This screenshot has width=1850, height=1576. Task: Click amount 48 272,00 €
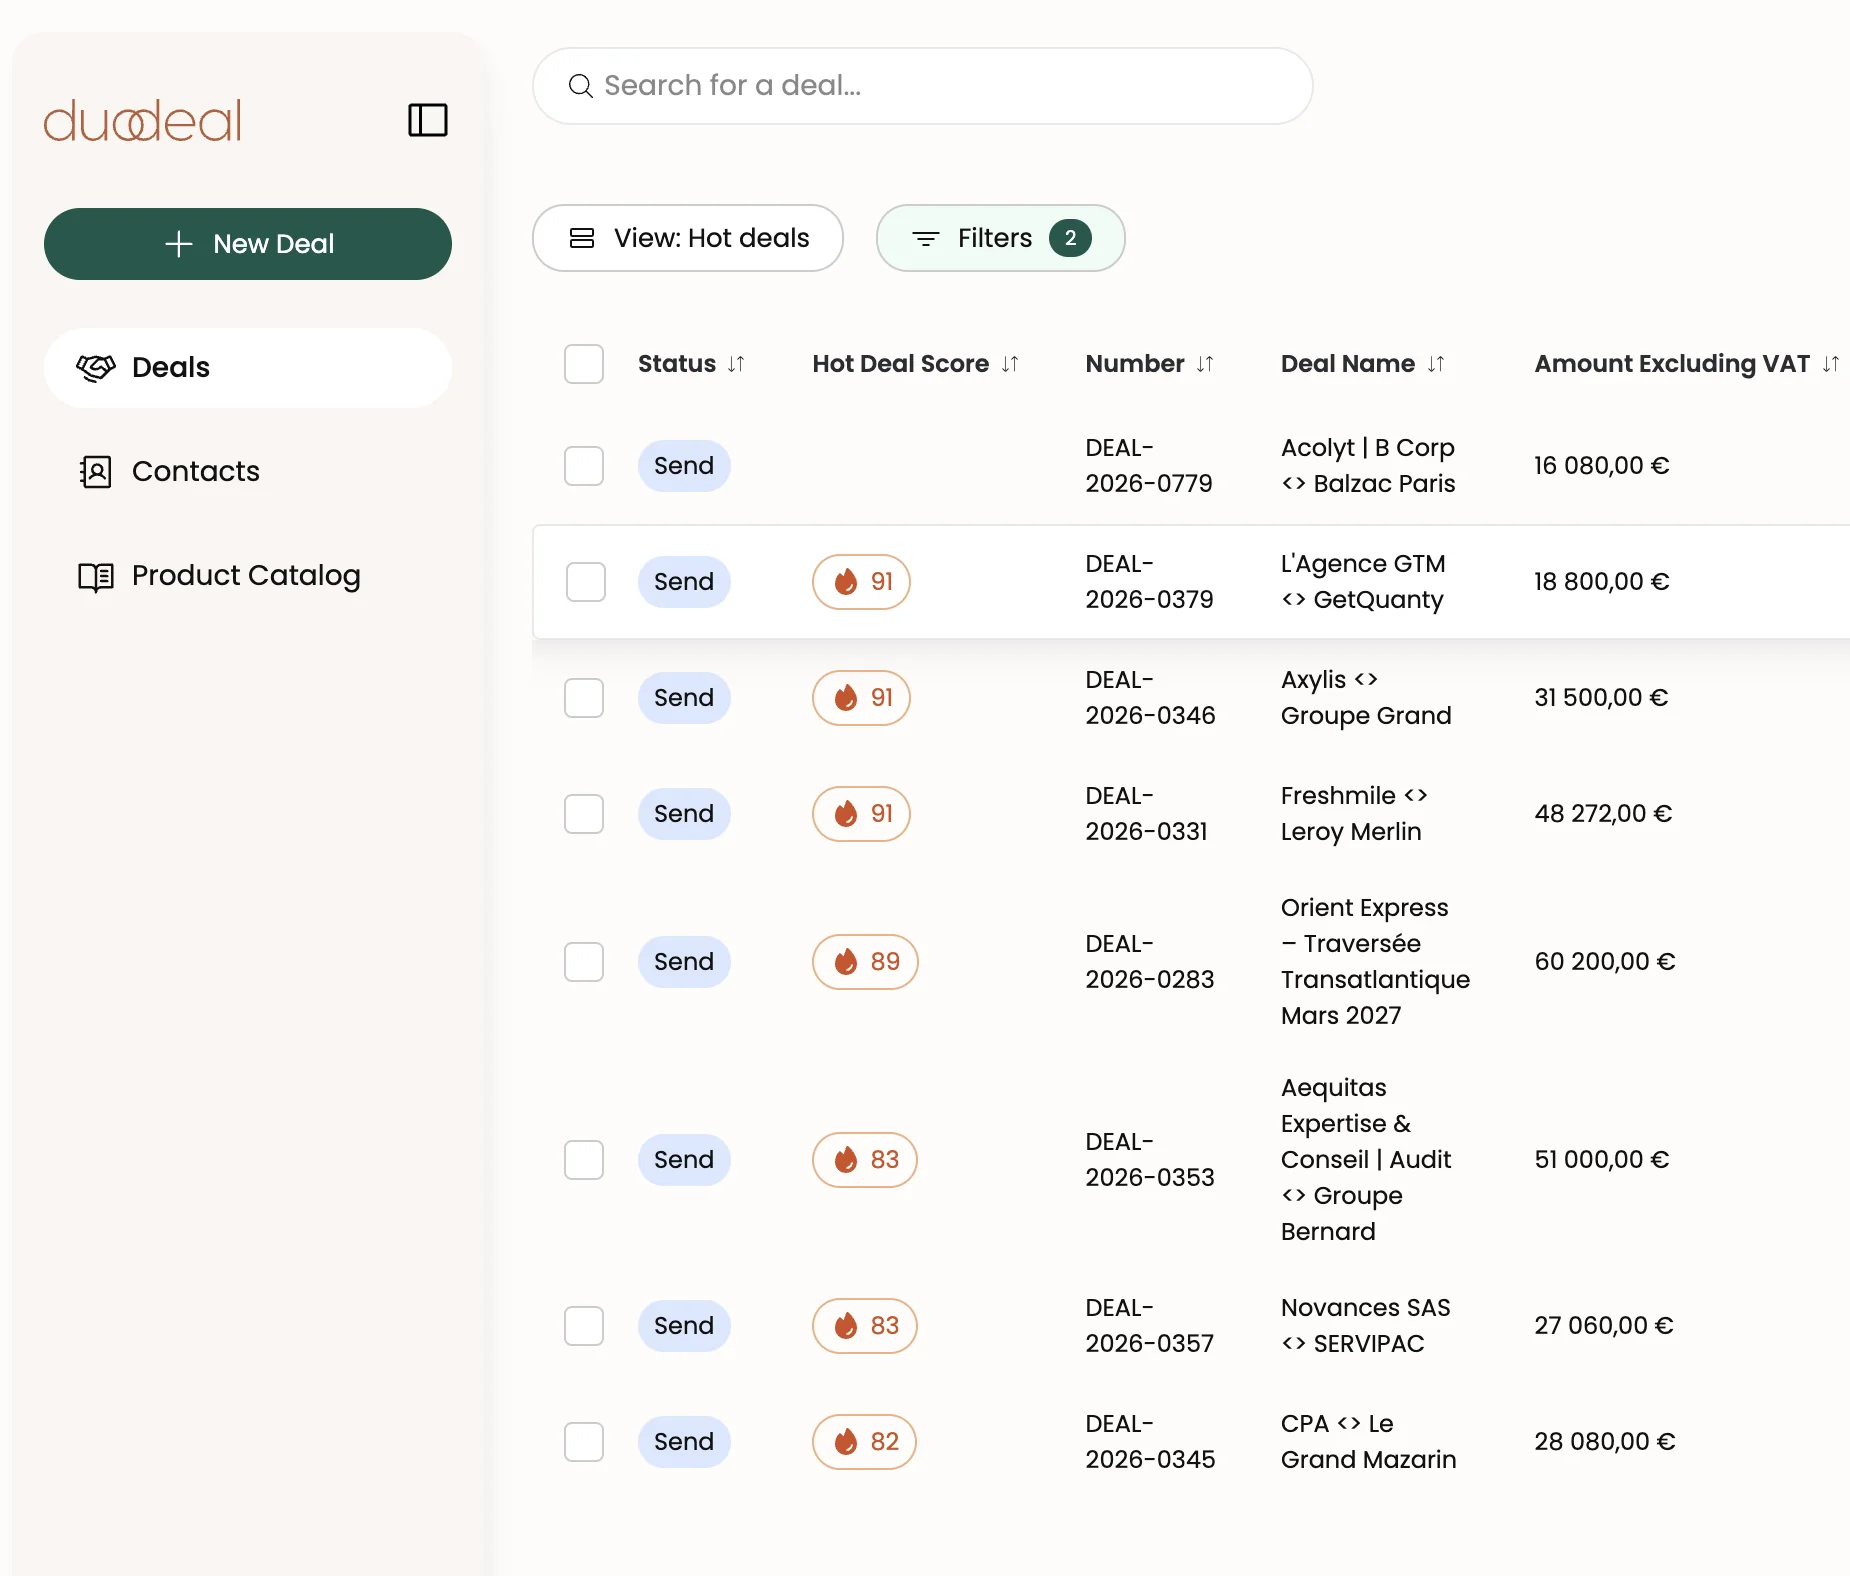point(1603,814)
